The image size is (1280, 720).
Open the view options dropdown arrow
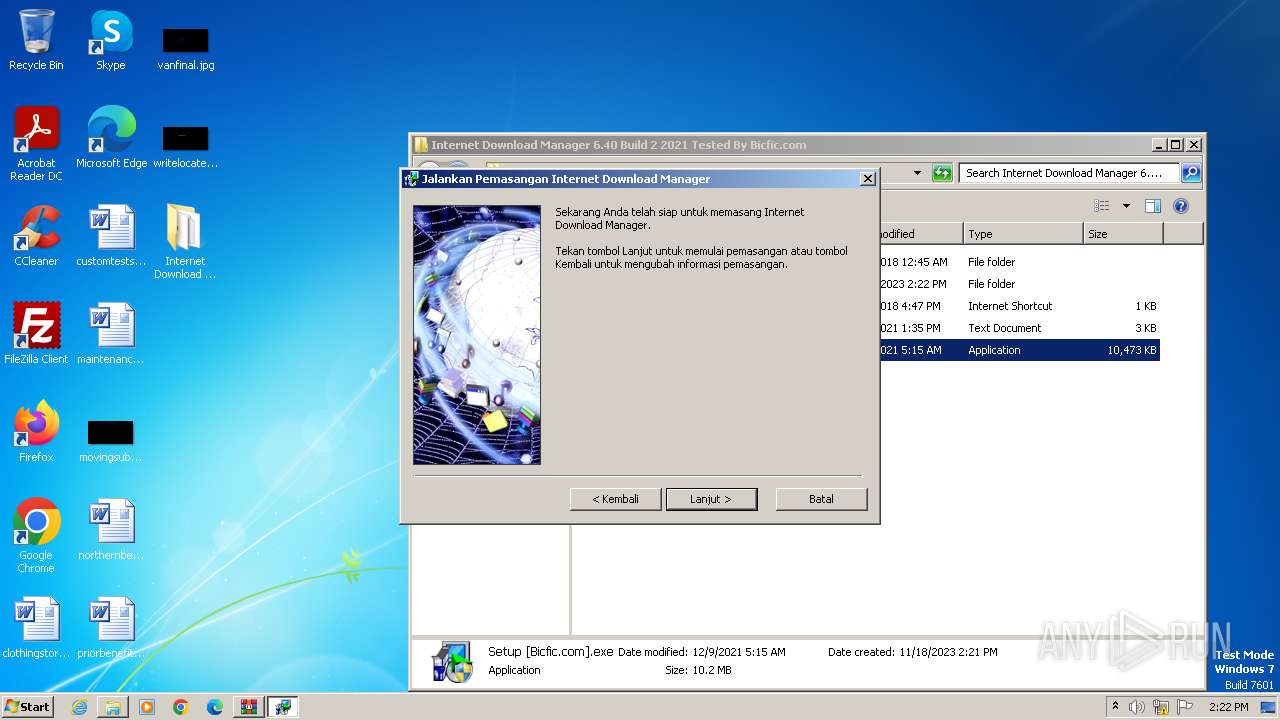1126,206
